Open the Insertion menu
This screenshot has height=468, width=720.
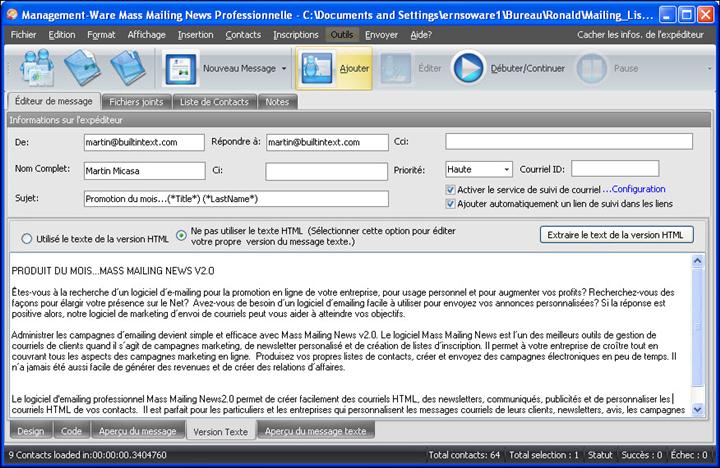(196, 34)
